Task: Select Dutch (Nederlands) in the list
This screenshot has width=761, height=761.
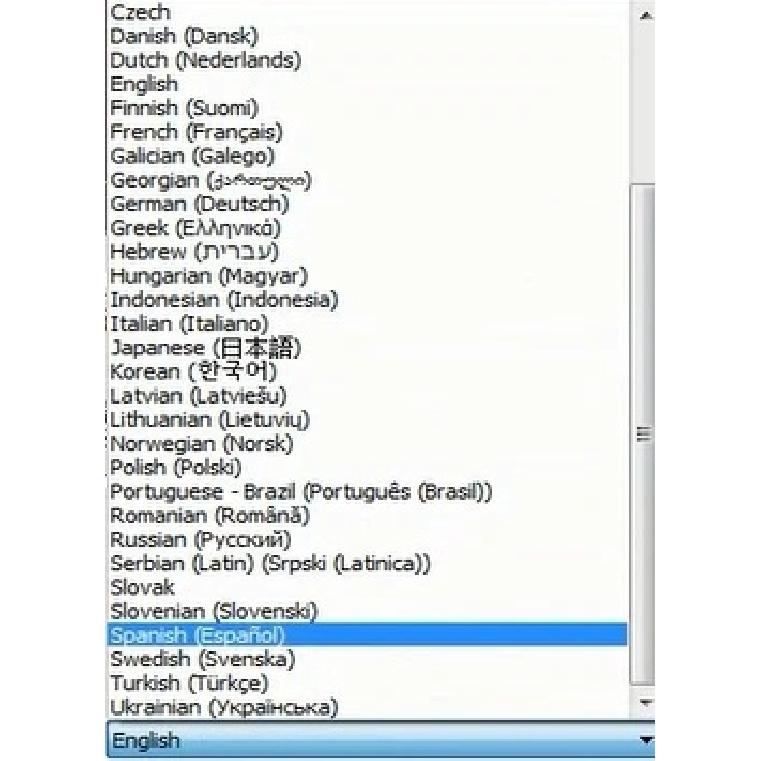Action: point(367,60)
